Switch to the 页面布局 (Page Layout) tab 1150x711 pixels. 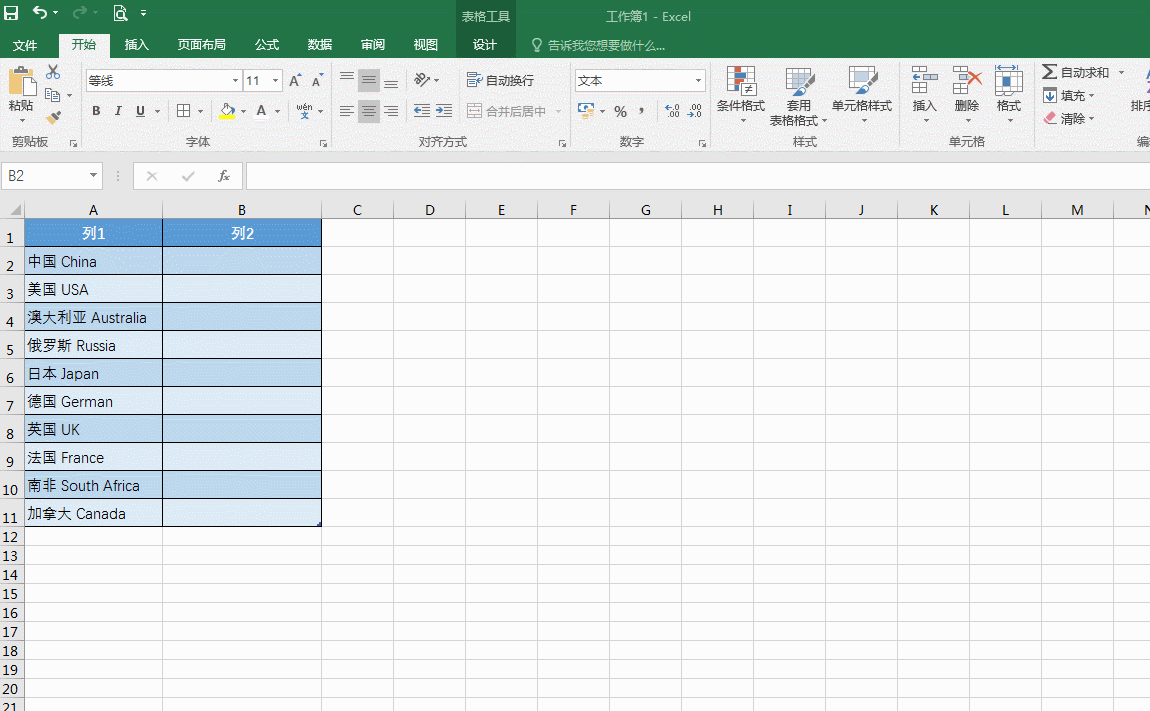pos(201,45)
